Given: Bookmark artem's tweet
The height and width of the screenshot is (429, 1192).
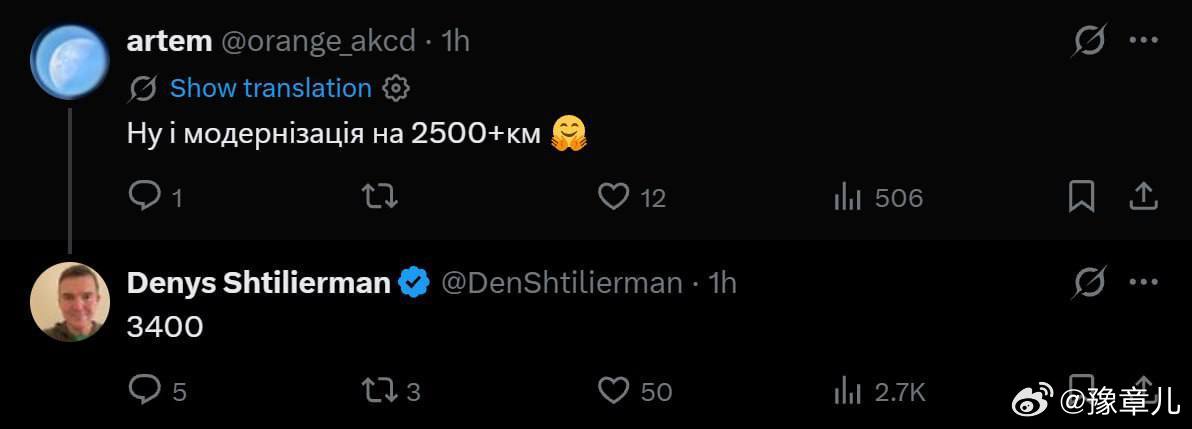Looking at the screenshot, I should click(x=1081, y=196).
